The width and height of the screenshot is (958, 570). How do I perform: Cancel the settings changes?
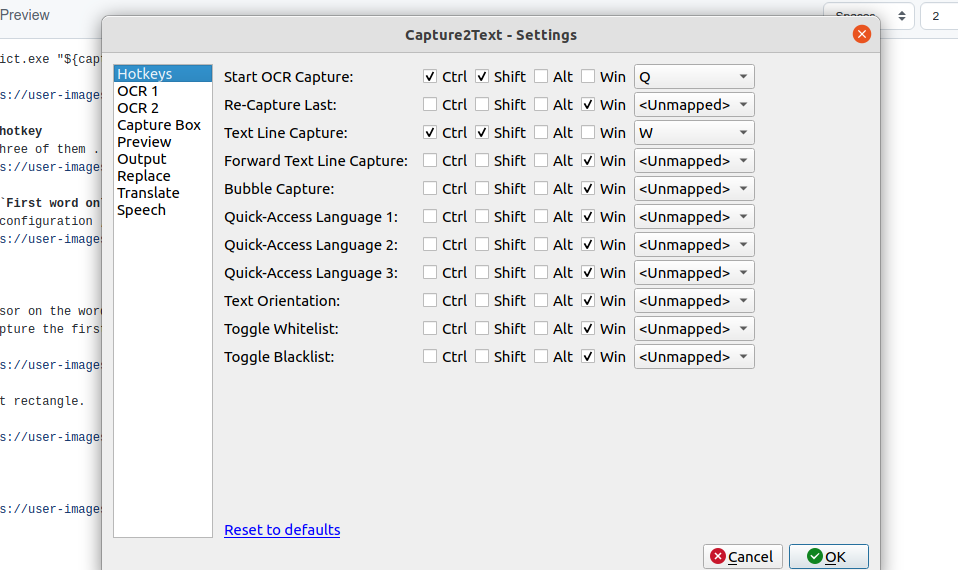point(742,557)
